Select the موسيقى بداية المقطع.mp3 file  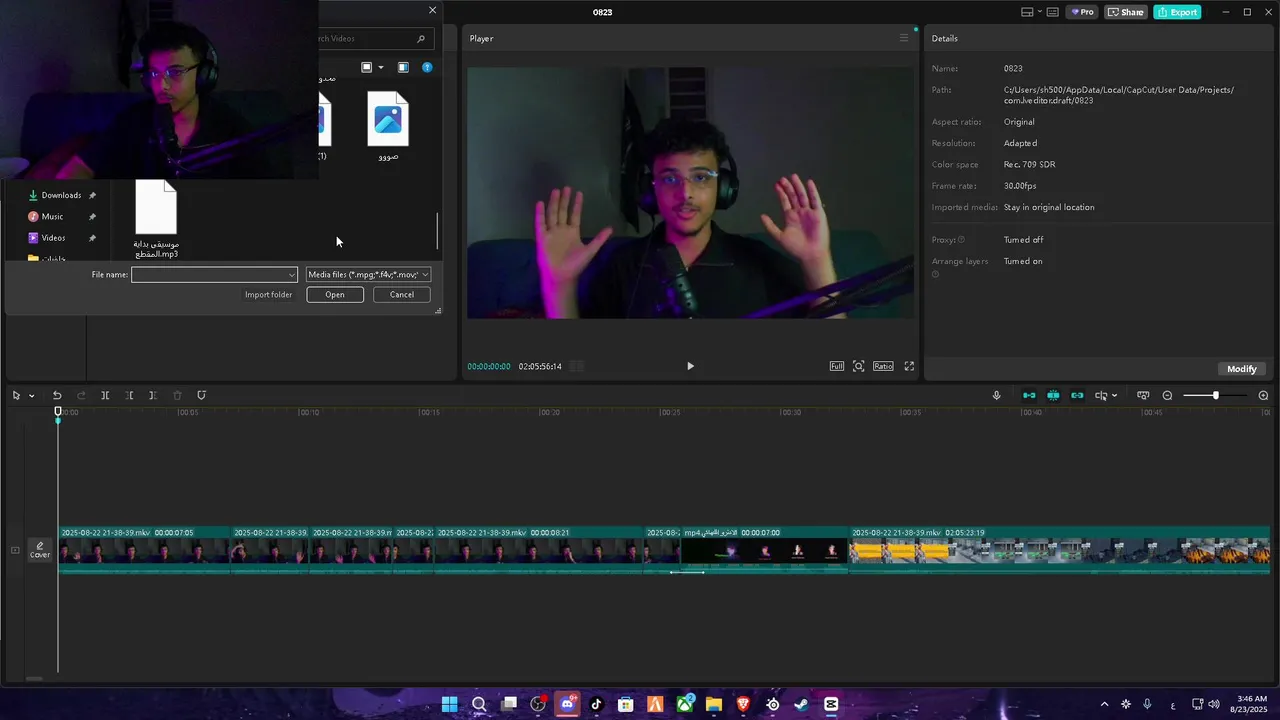pos(156,220)
